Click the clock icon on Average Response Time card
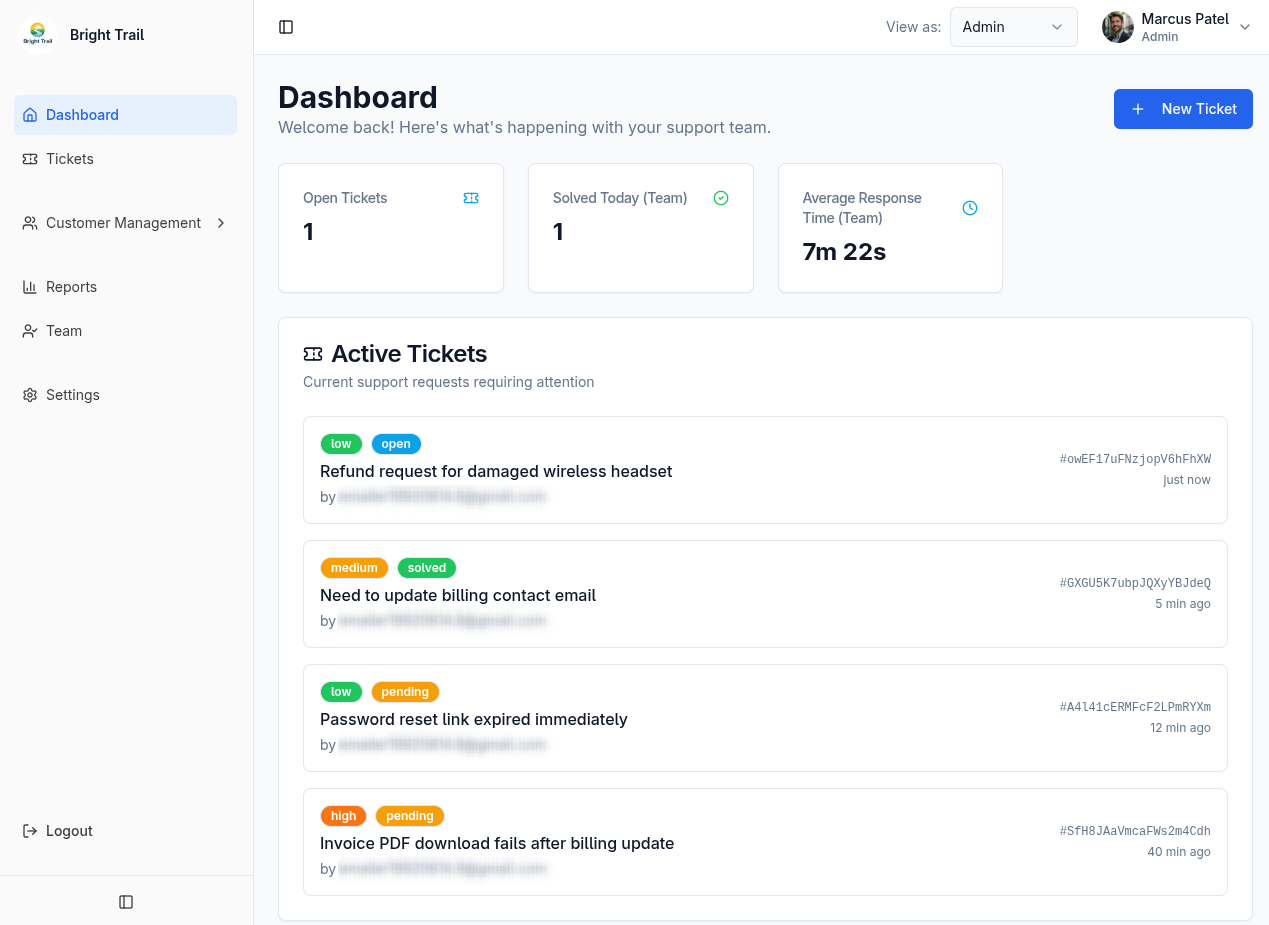The image size is (1269, 925). [x=970, y=208]
